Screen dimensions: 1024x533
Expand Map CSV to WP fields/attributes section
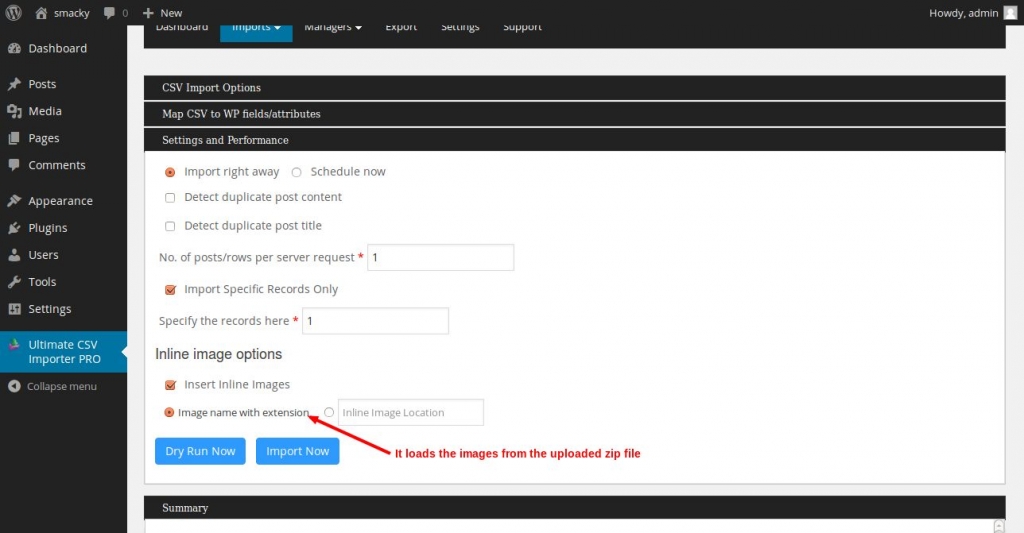pyautogui.click(x=574, y=114)
